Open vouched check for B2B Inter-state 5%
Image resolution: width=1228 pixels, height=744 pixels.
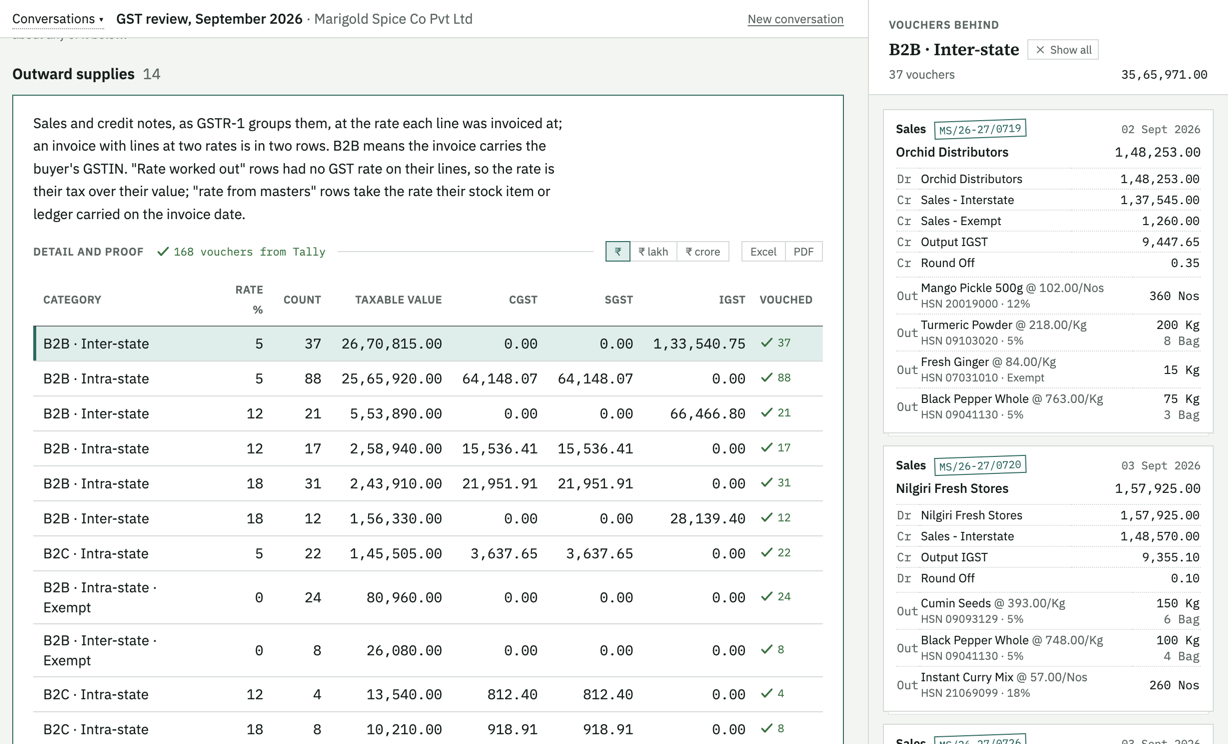776,343
